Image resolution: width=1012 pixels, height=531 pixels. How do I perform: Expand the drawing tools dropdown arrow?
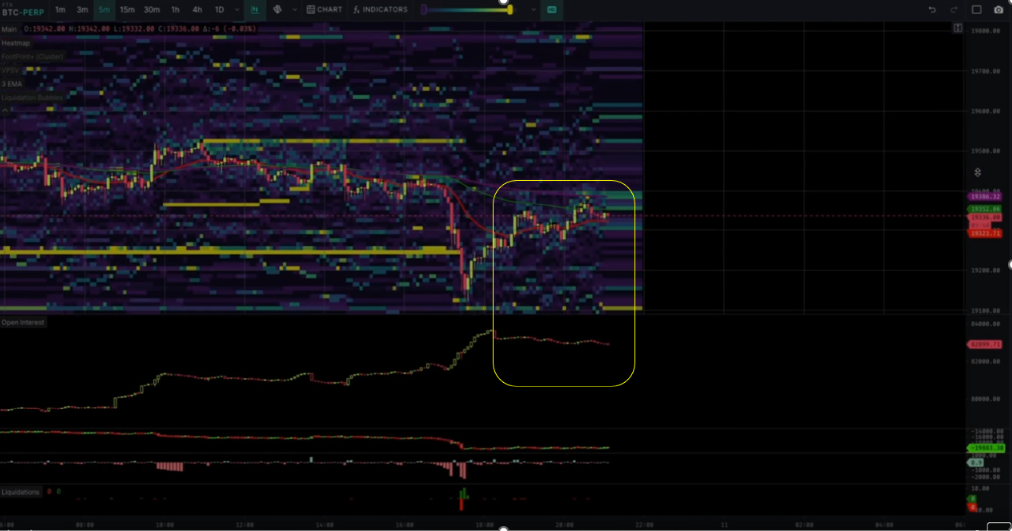pyautogui.click(x=294, y=10)
